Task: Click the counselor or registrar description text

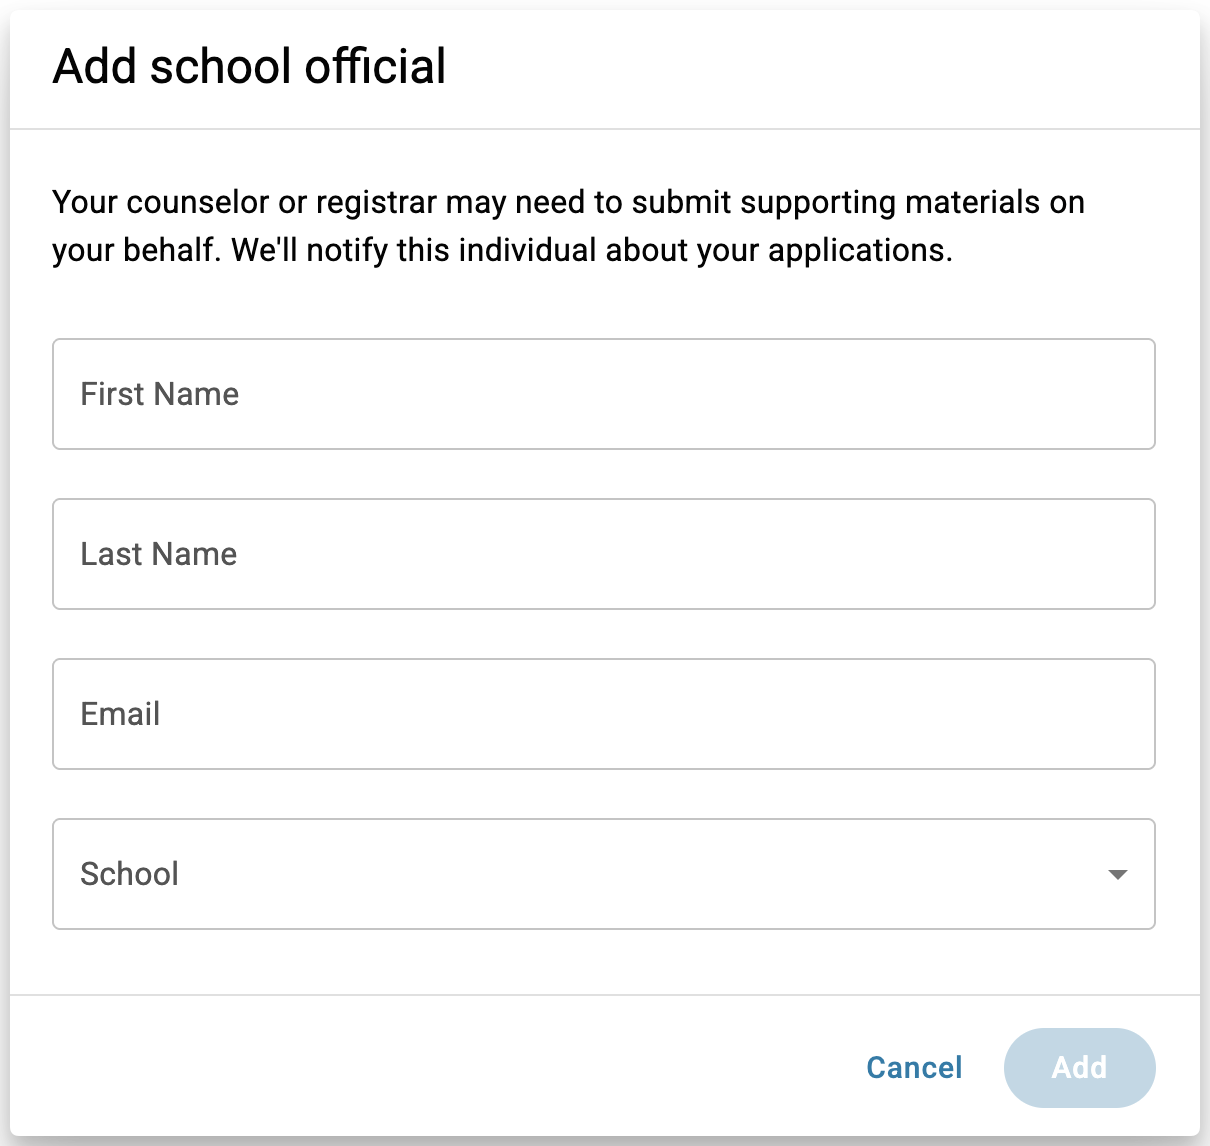Action: point(568,203)
